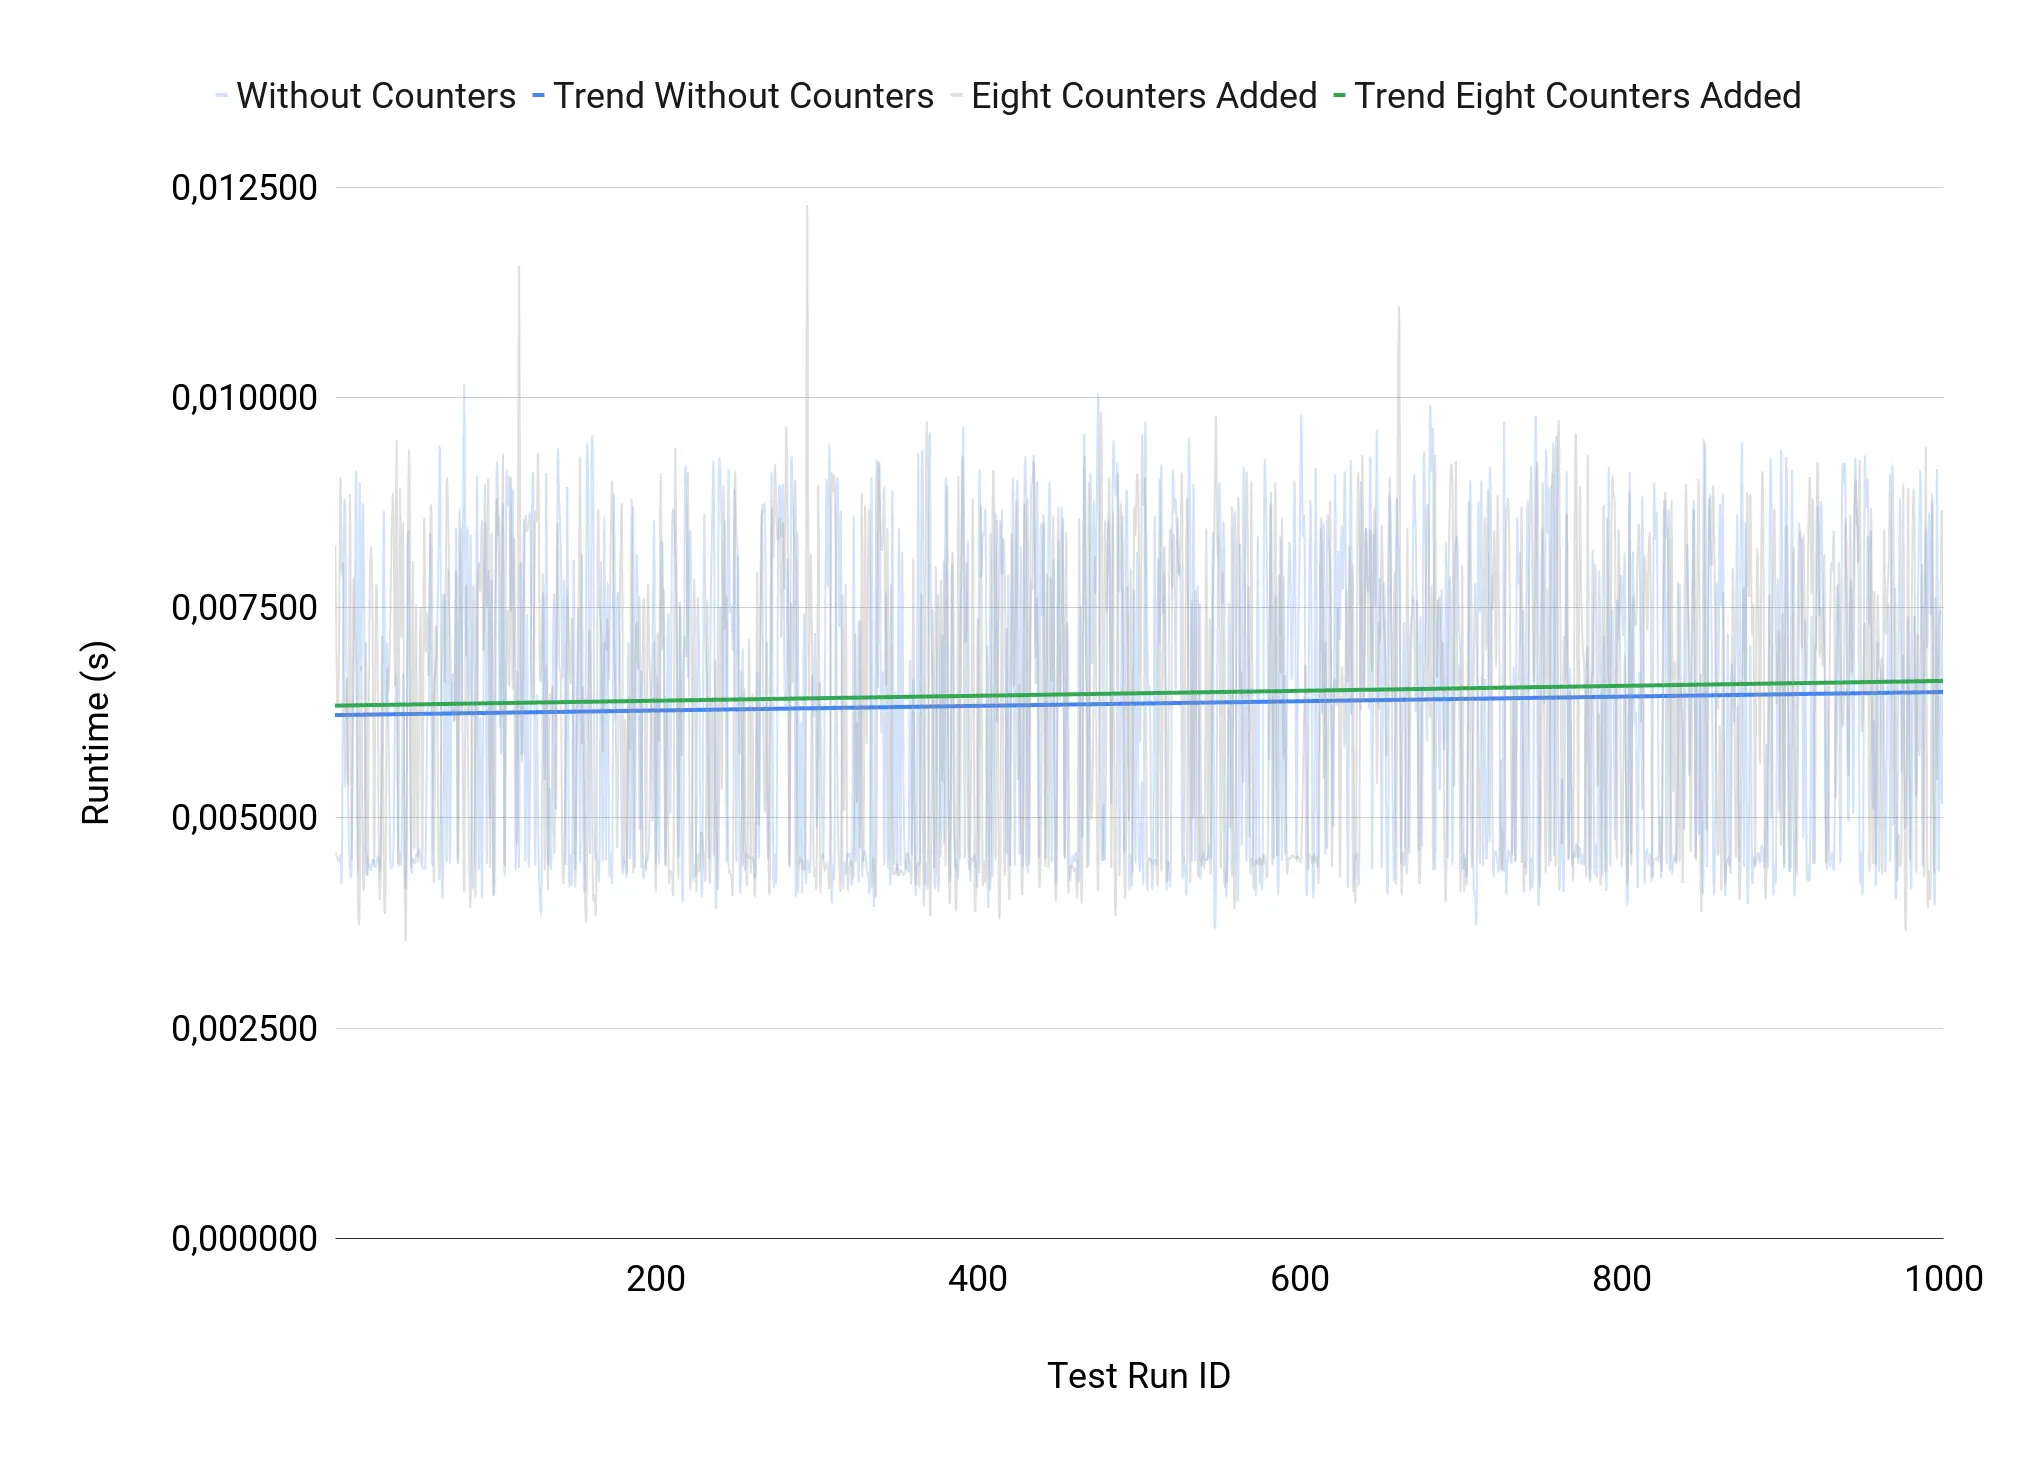Click the 600 x-axis tick label
The width and height of the screenshot is (2017, 1470).
pos(1300,1279)
